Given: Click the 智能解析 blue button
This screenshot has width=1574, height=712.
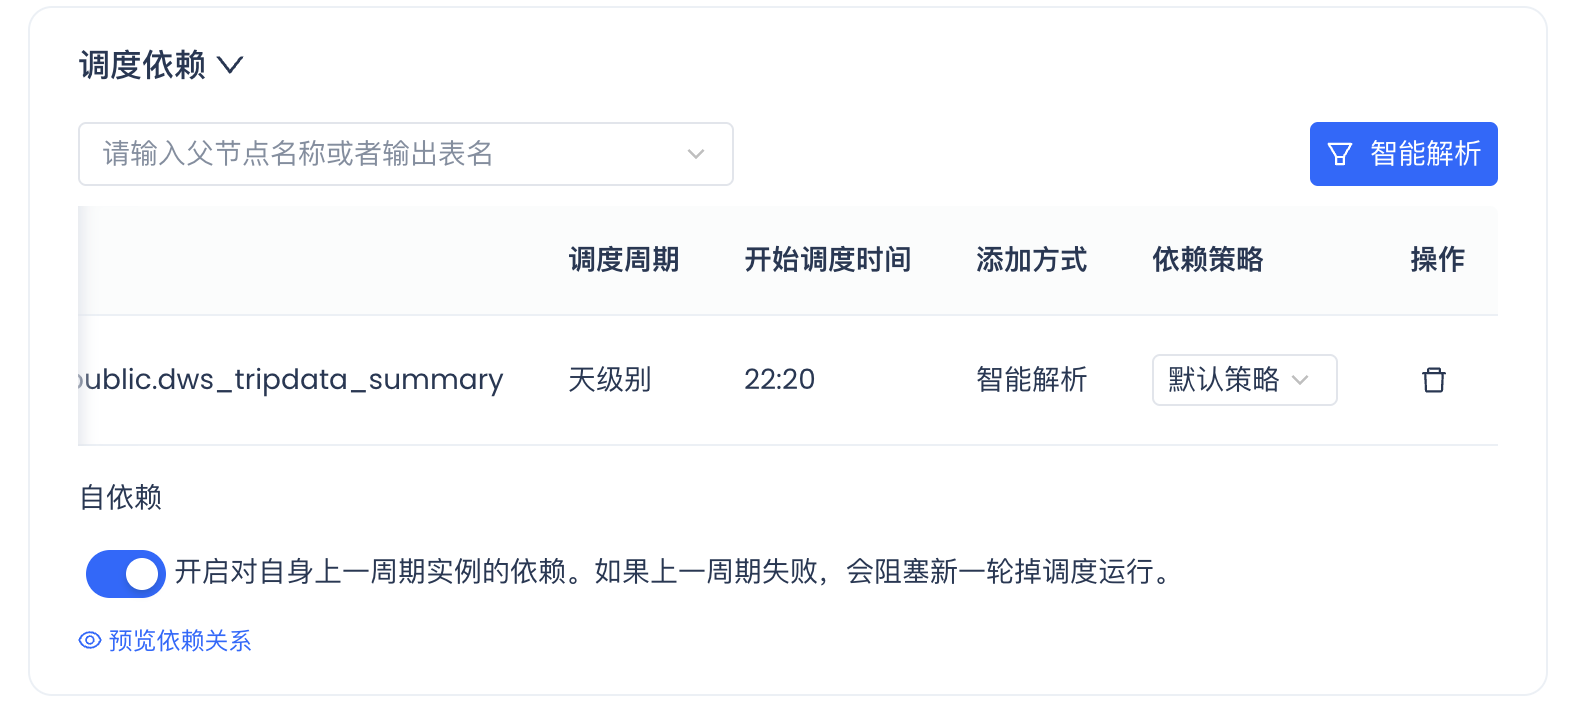Looking at the screenshot, I should [1403, 154].
